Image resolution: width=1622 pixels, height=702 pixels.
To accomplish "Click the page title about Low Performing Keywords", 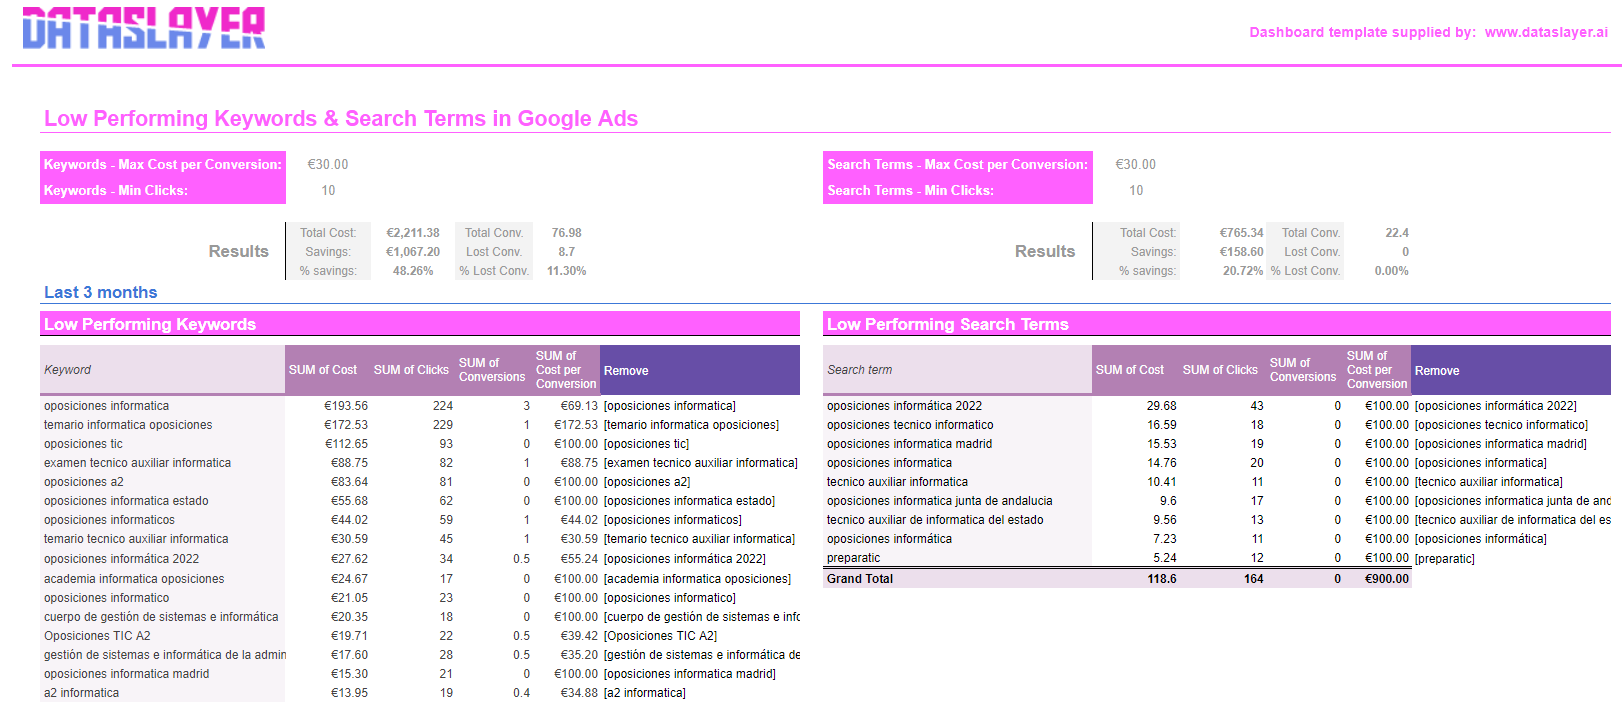I will click(x=340, y=119).
